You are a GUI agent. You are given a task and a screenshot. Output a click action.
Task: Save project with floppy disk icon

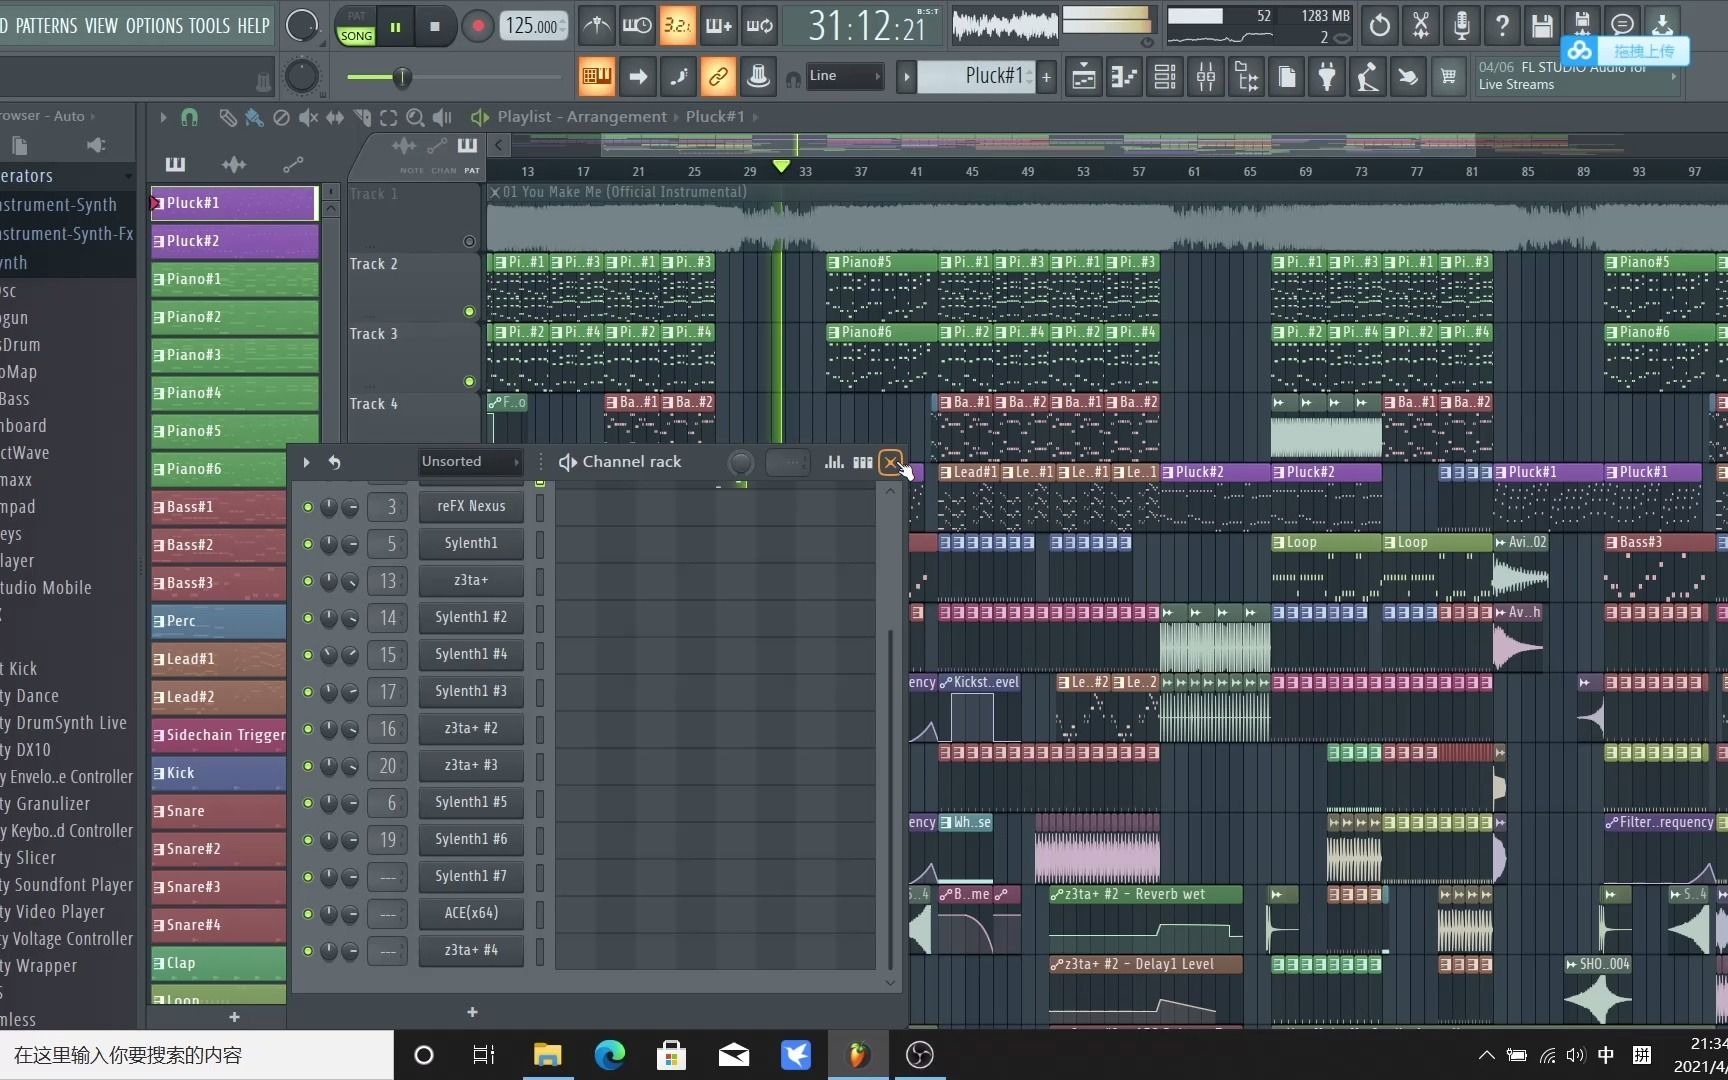1542,26
